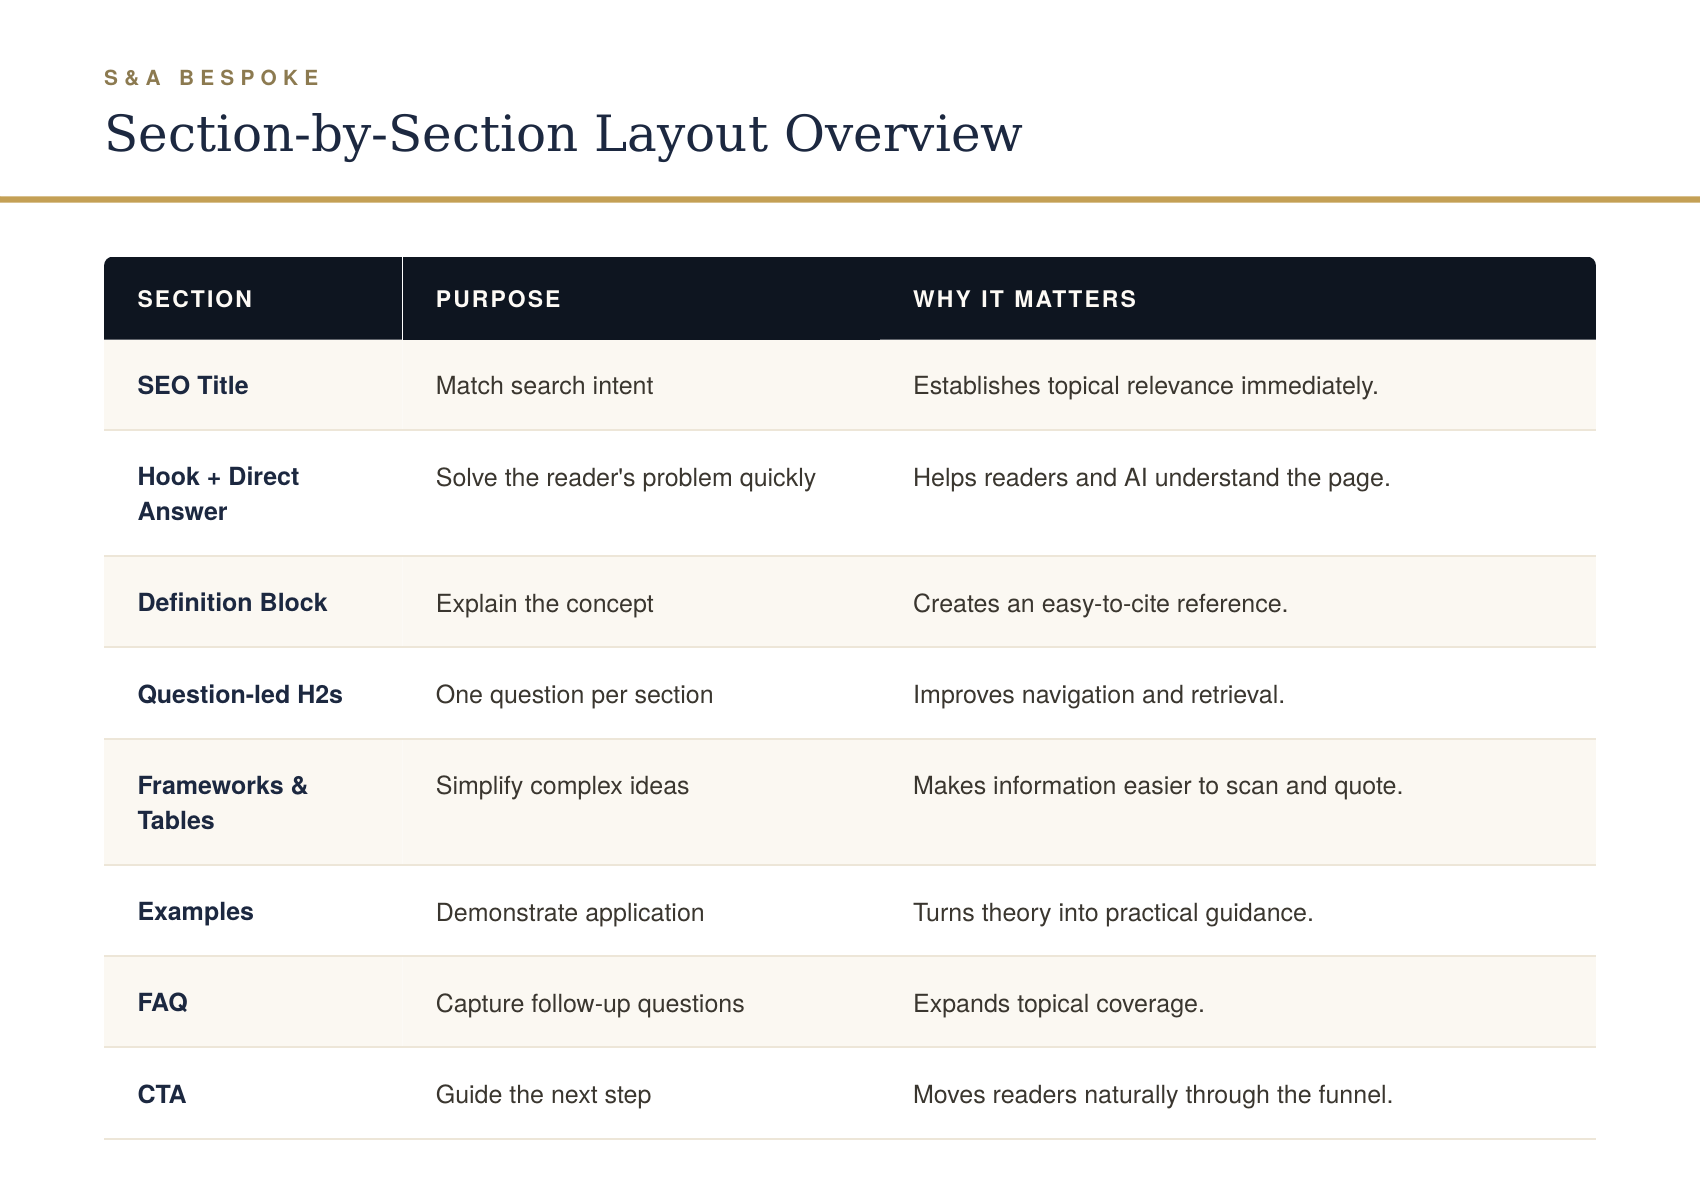The width and height of the screenshot is (1700, 1179).
Task: Click the FAQ row label
Action: click(x=163, y=1003)
